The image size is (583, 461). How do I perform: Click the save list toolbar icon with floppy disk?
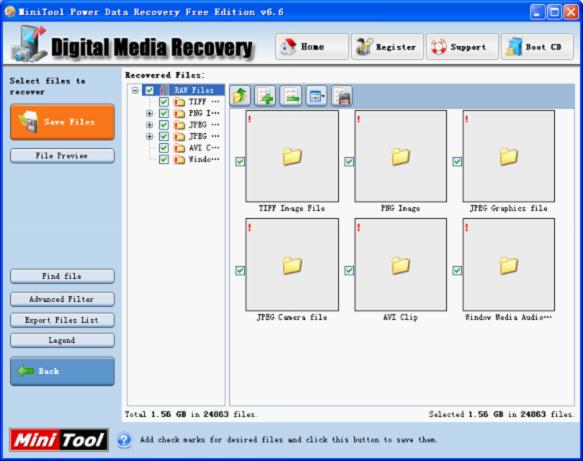(342, 96)
